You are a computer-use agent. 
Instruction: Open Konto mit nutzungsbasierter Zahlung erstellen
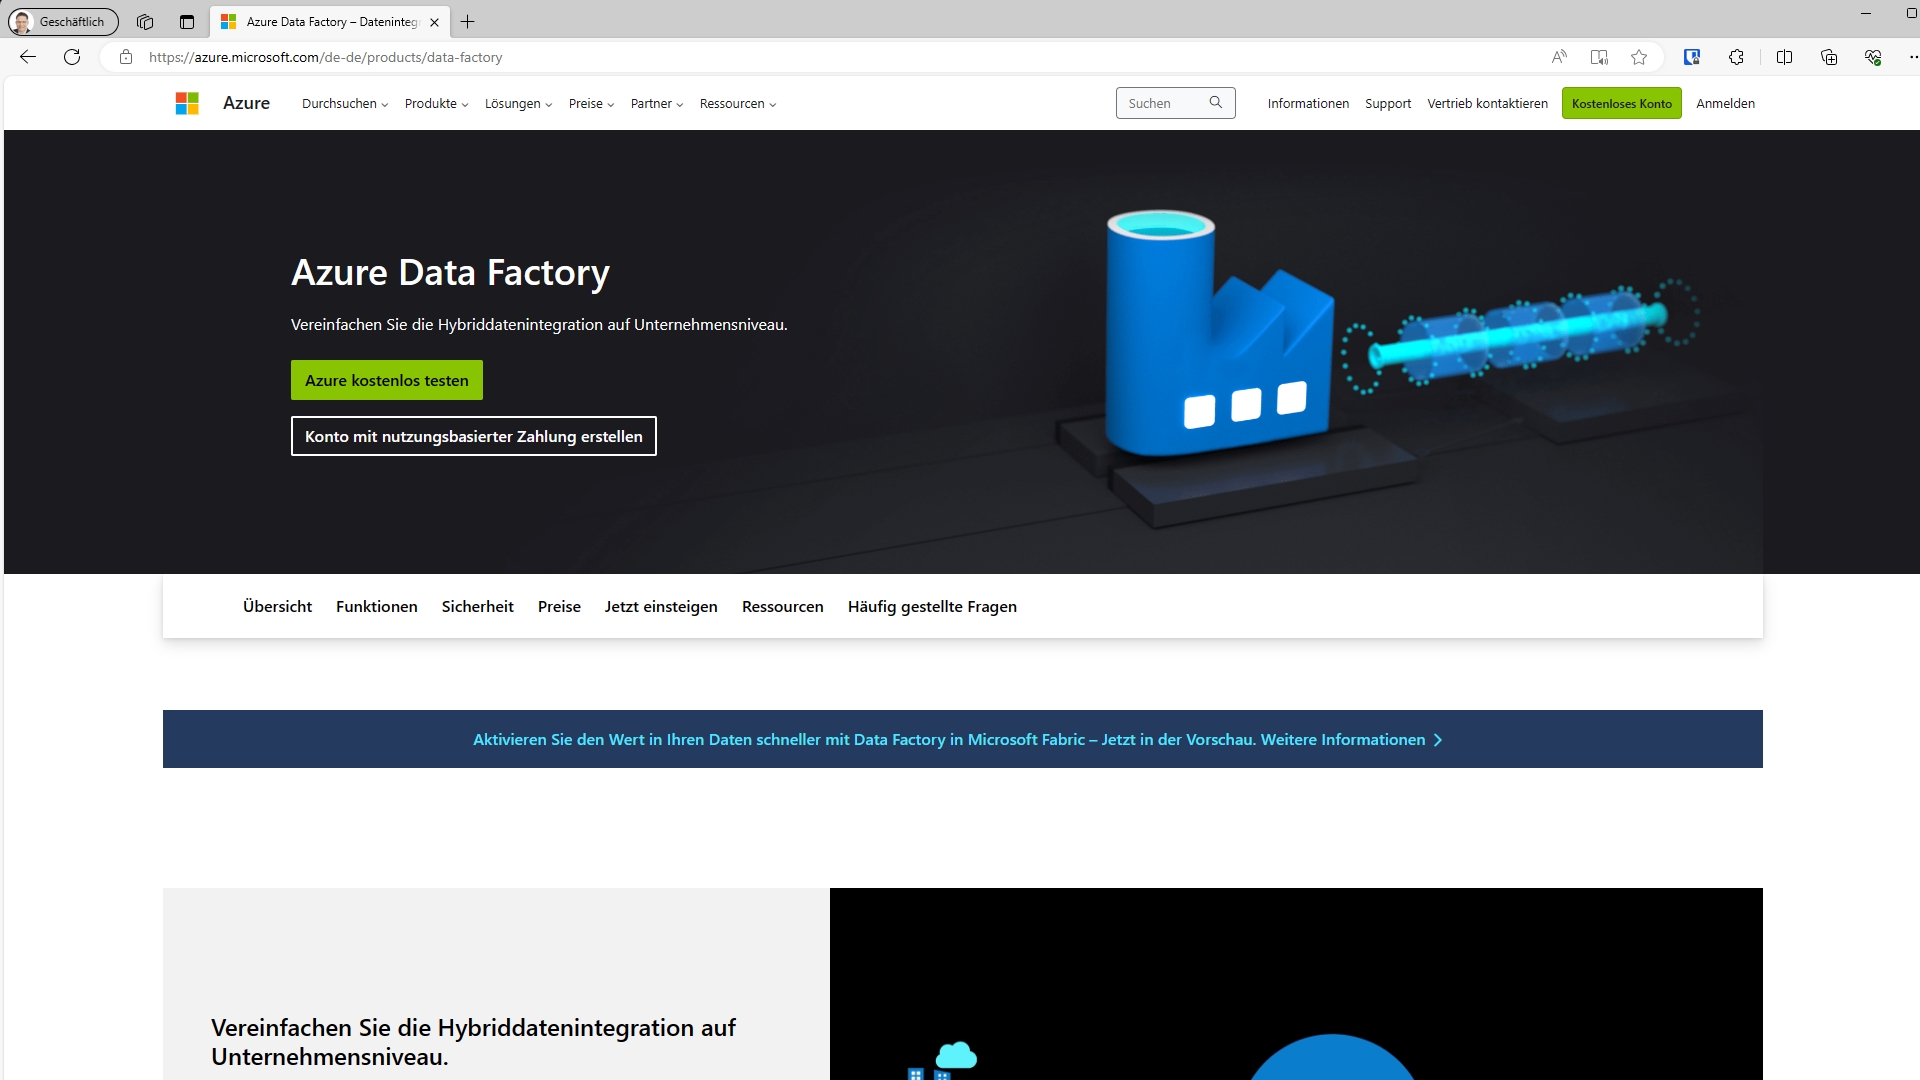(473, 436)
